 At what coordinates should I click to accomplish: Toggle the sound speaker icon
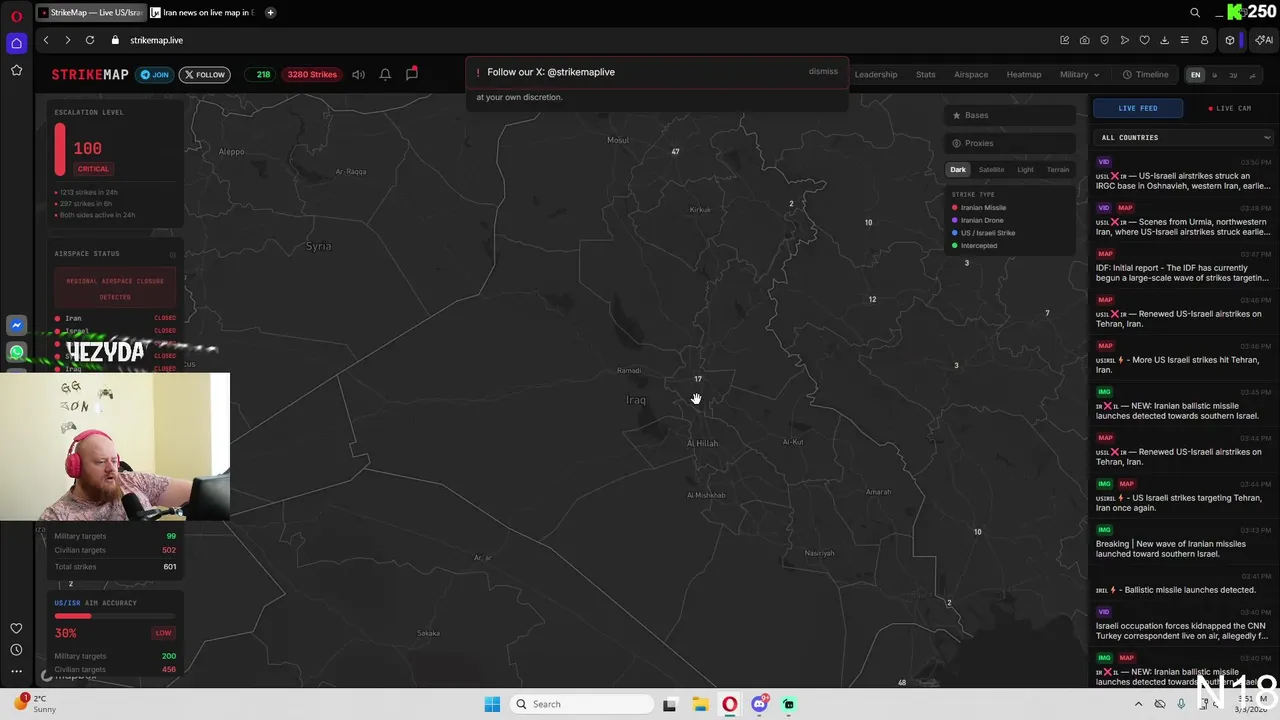pyautogui.click(x=358, y=74)
